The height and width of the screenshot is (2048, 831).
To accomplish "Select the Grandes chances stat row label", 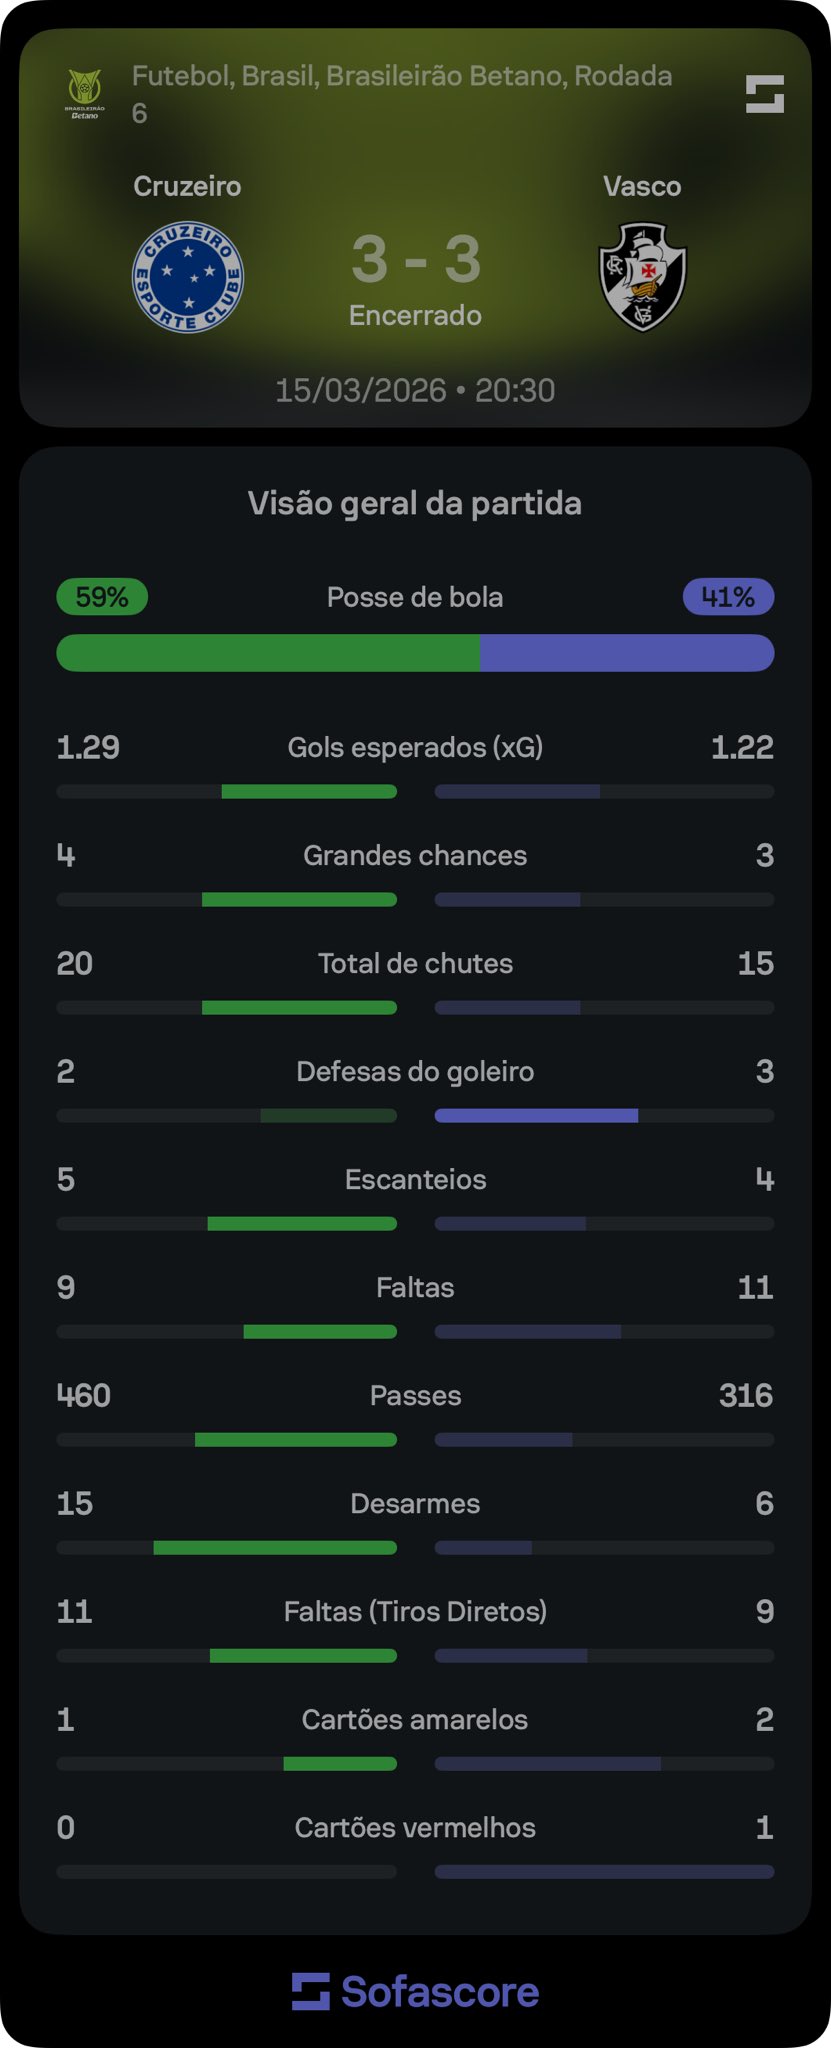I will (x=415, y=855).
